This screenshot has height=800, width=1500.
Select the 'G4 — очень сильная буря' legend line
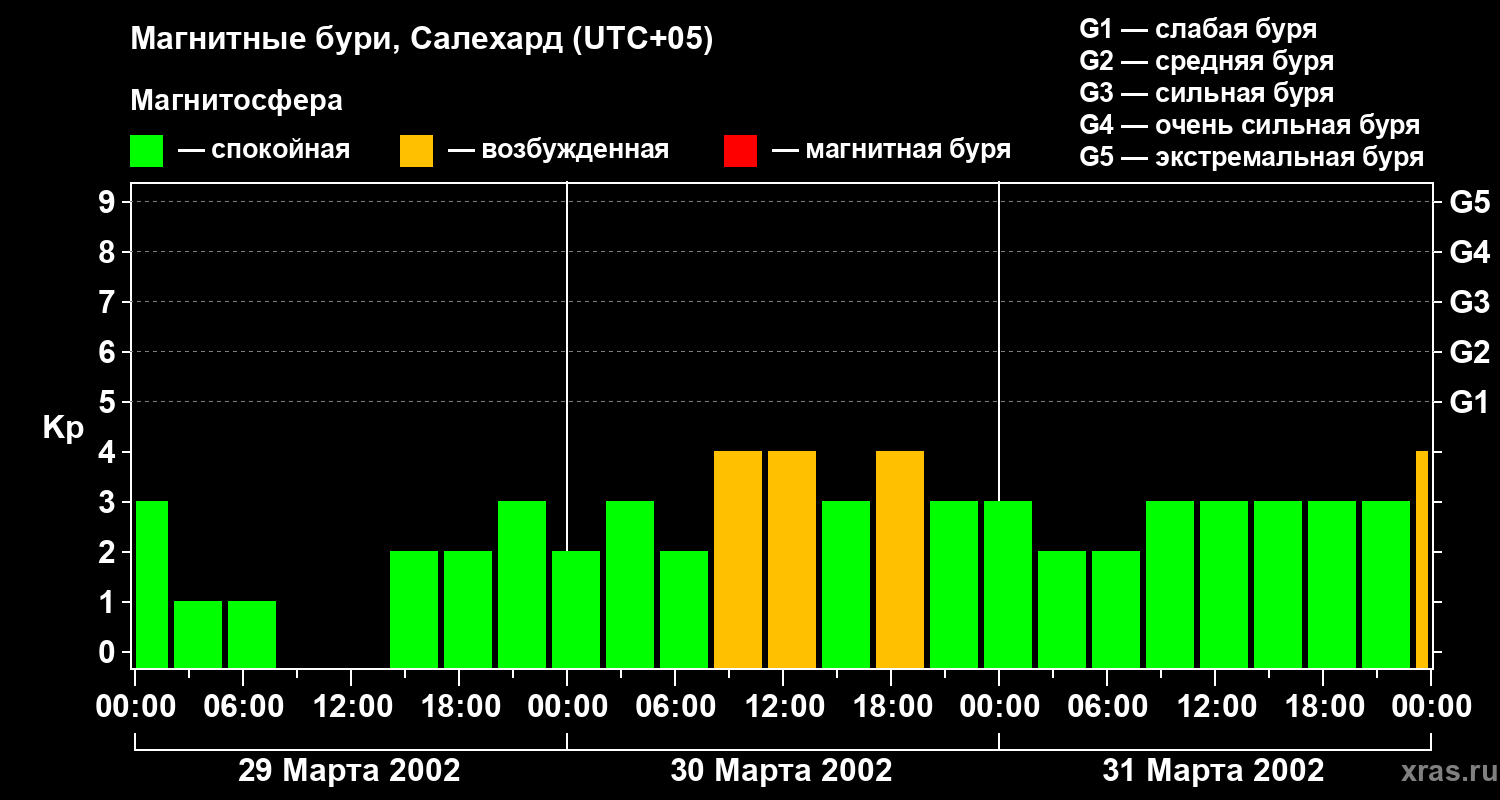pyautogui.click(x=1249, y=125)
